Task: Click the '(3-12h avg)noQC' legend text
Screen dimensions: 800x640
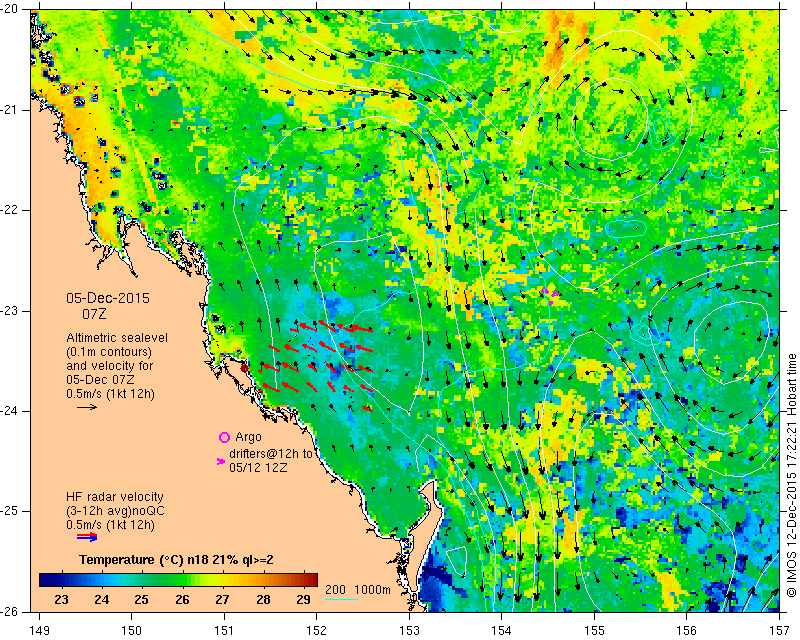Action: [115, 511]
